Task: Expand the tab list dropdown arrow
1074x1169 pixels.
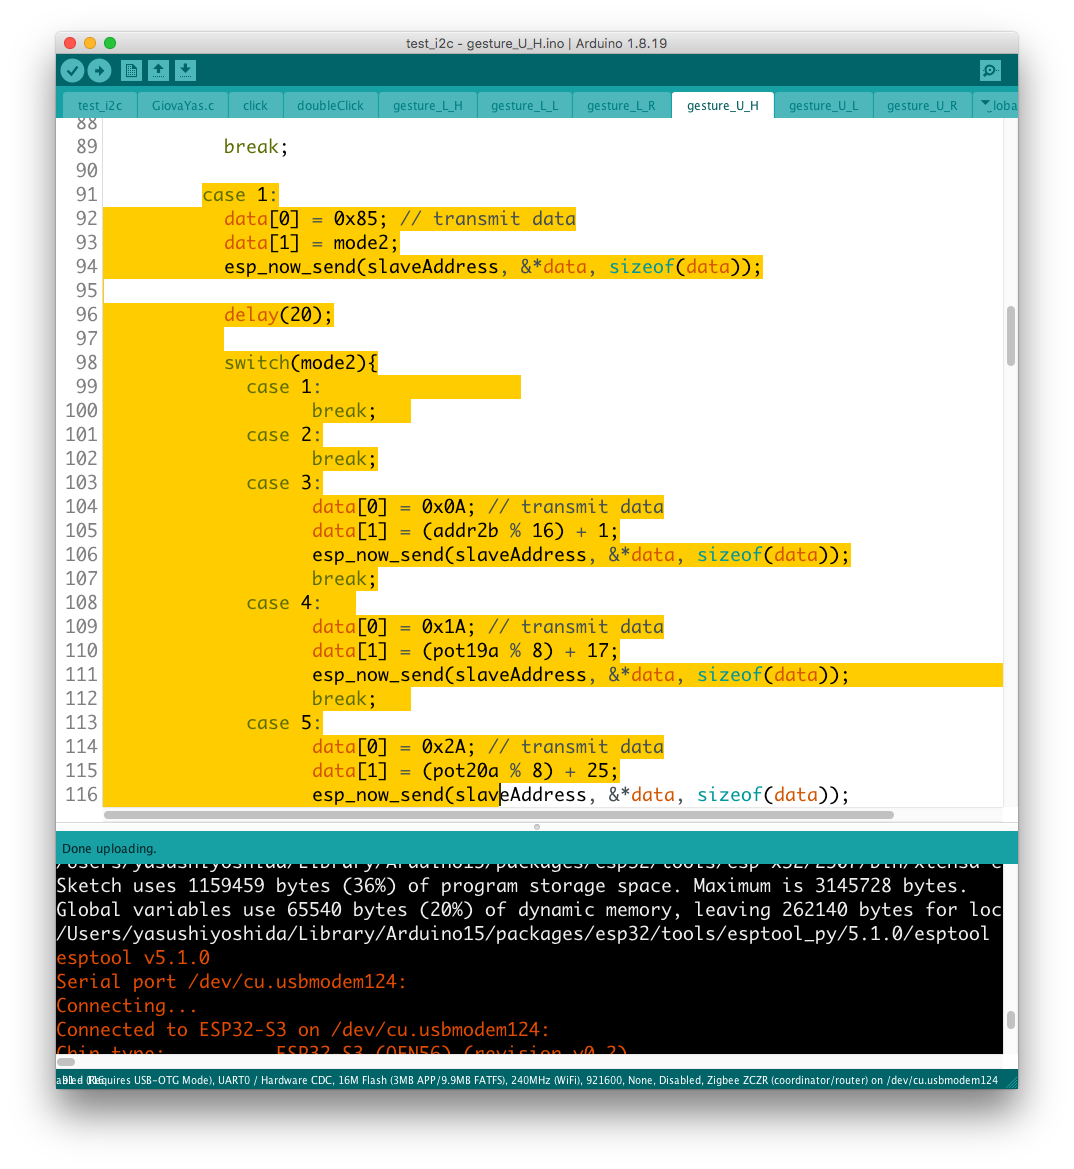Action: (985, 105)
